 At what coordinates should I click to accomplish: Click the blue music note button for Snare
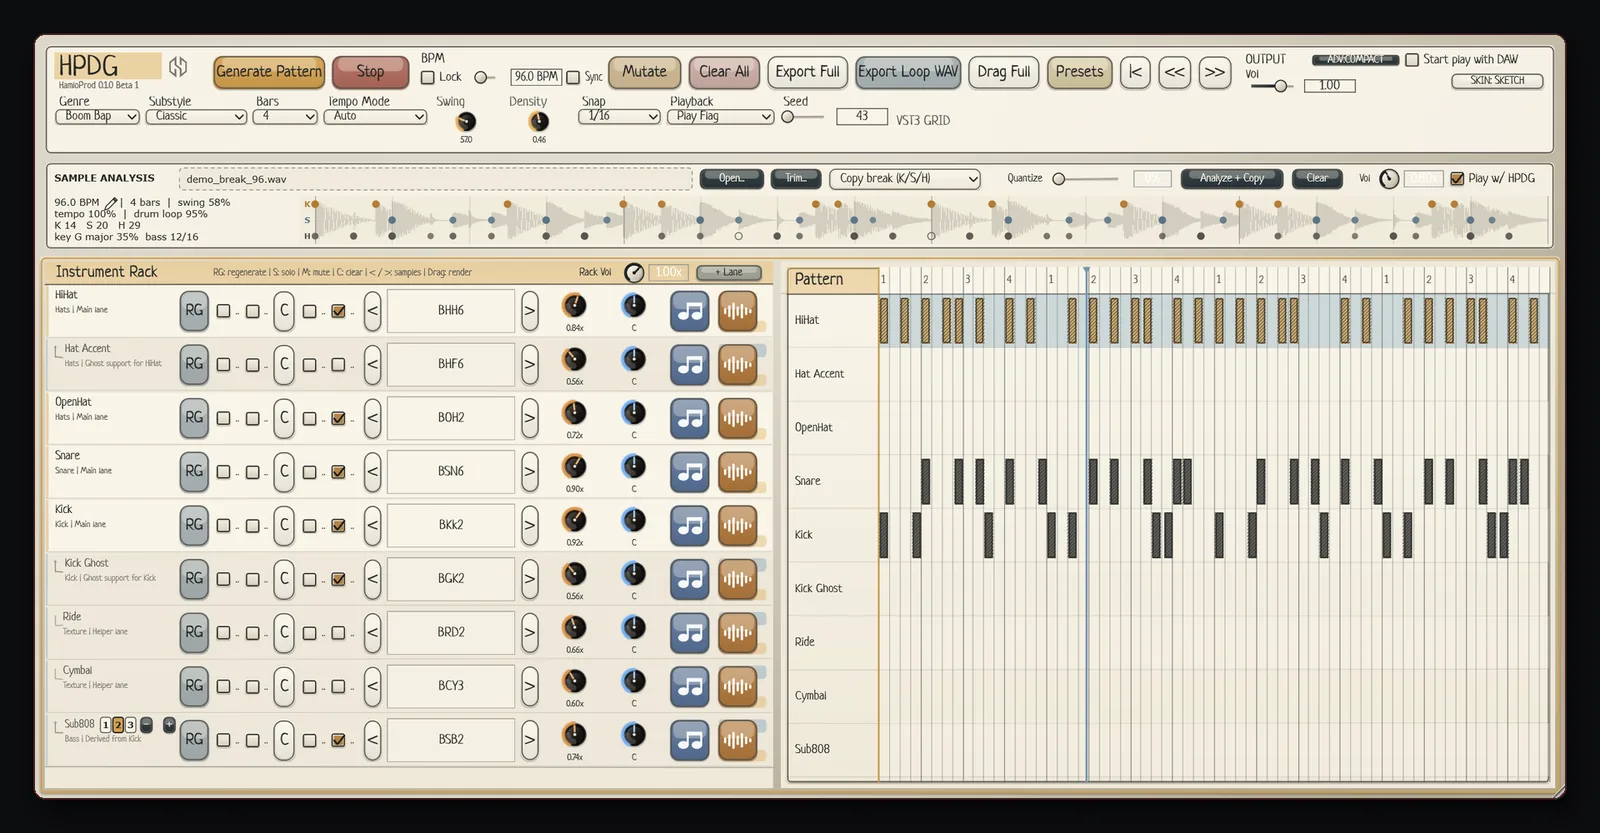tap(690, 472)
